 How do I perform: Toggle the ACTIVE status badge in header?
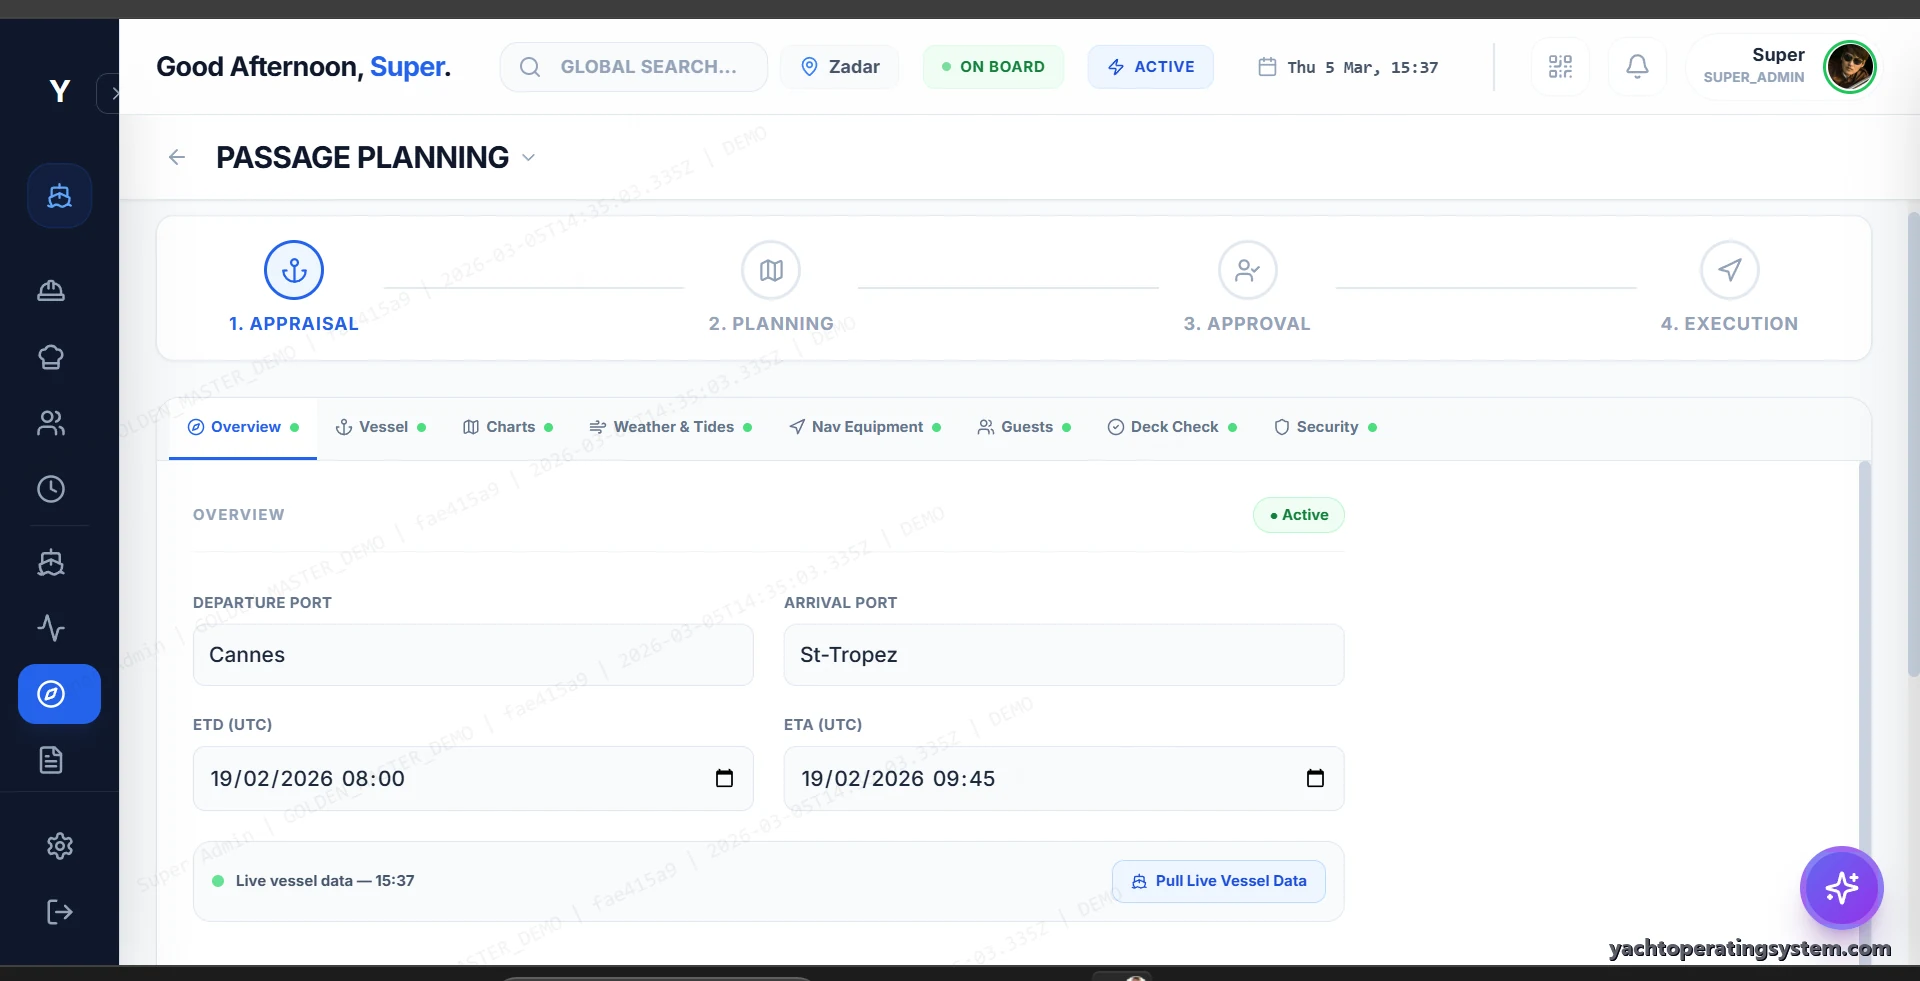point(1151,67)
